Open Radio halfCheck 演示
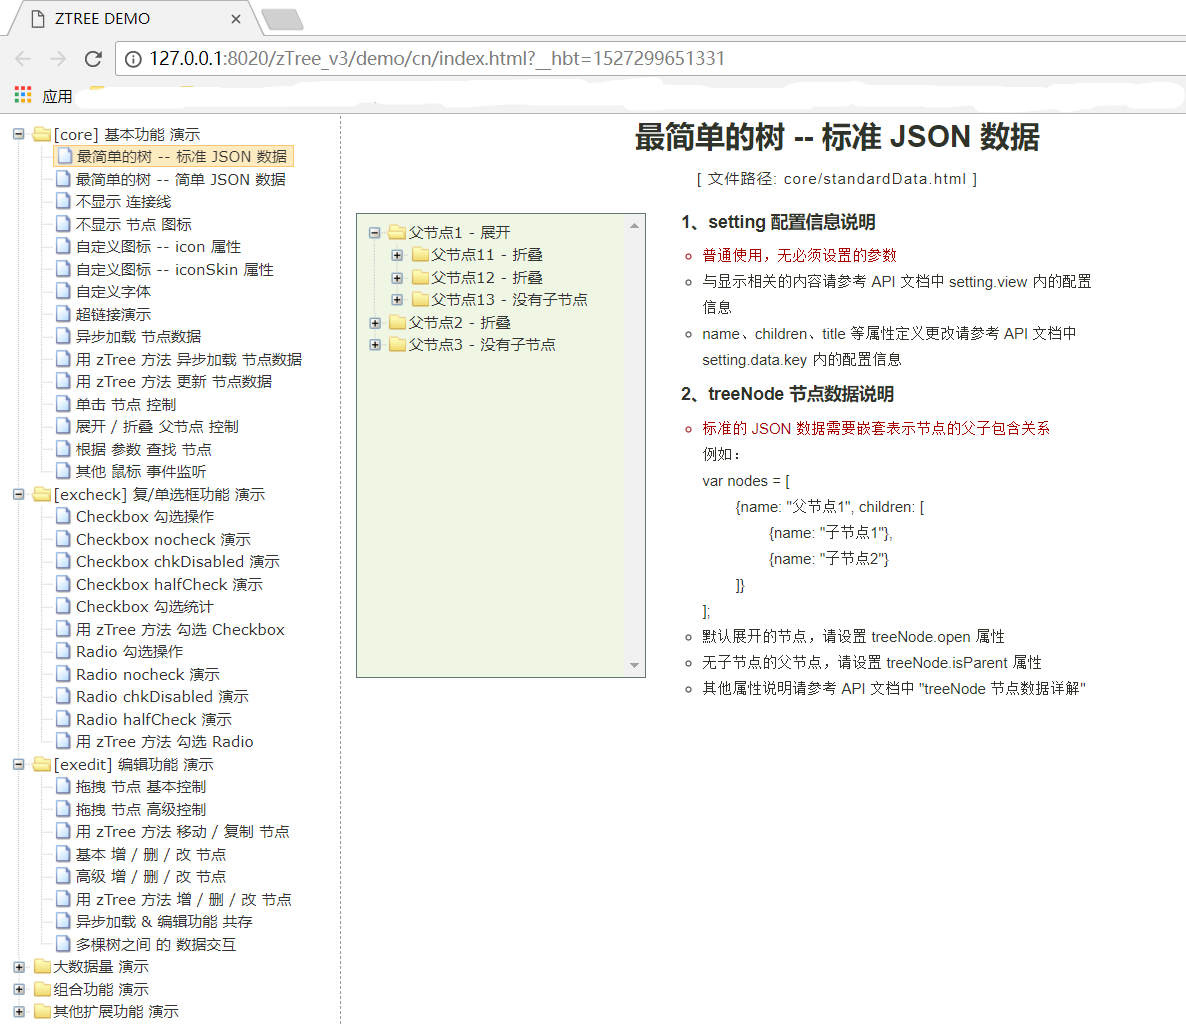Viewport: 1186px width, 1024px height. [154, 719]
